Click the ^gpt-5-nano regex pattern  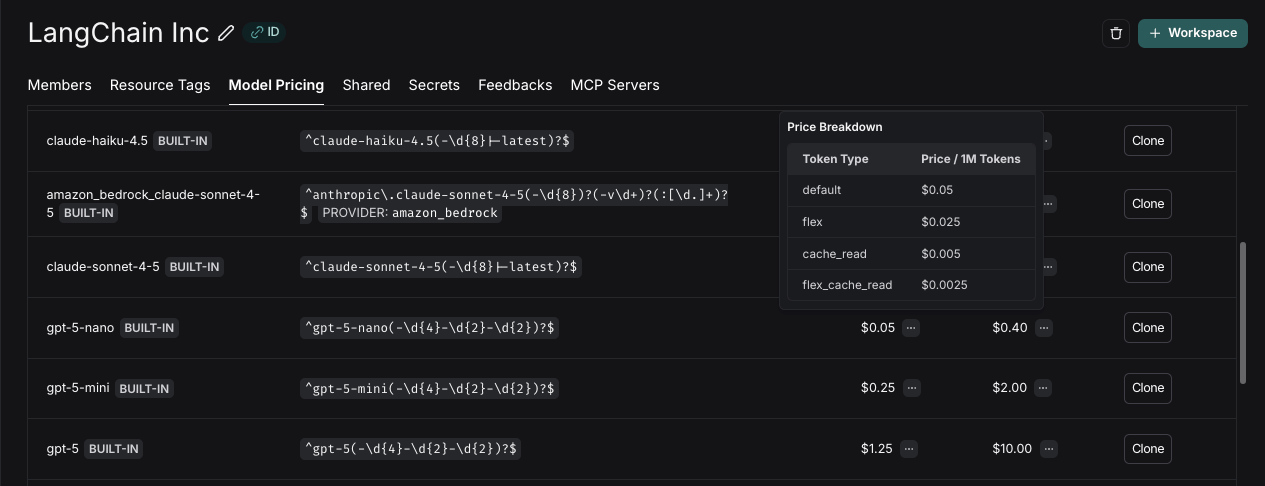click(430, 328)
